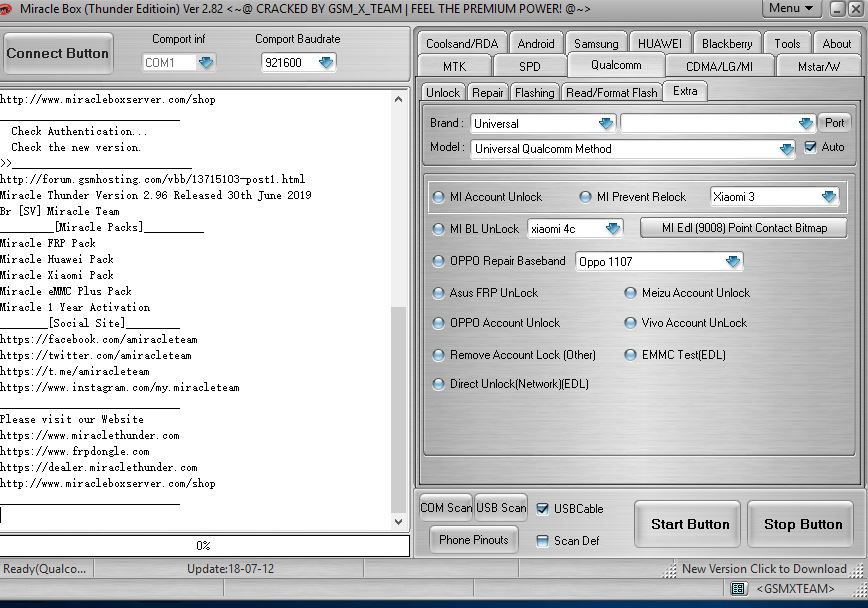Click New Version Click to Download
868x608 pixels.
[764, 569]
